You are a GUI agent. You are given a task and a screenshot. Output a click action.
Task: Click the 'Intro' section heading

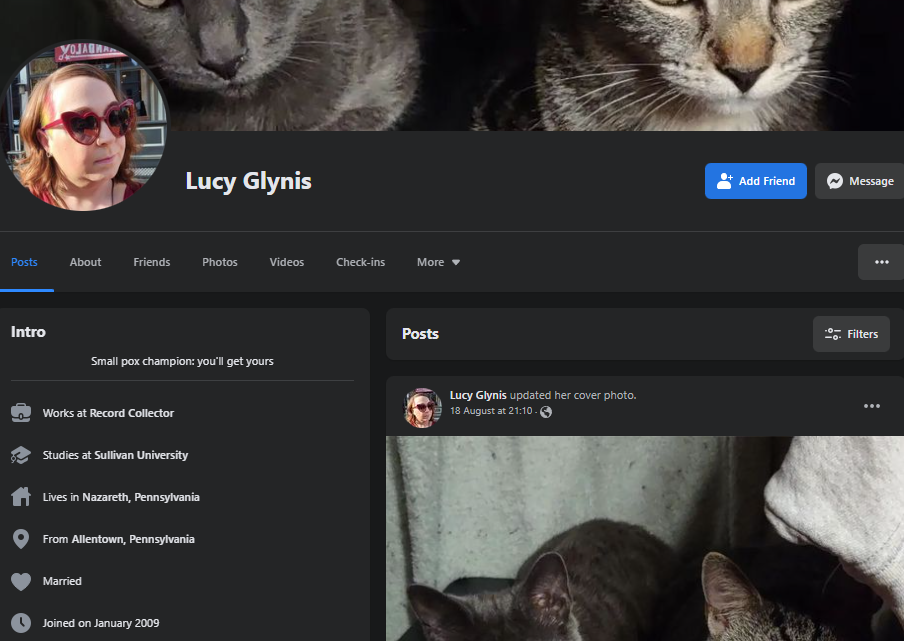click(x=28, y=332)
